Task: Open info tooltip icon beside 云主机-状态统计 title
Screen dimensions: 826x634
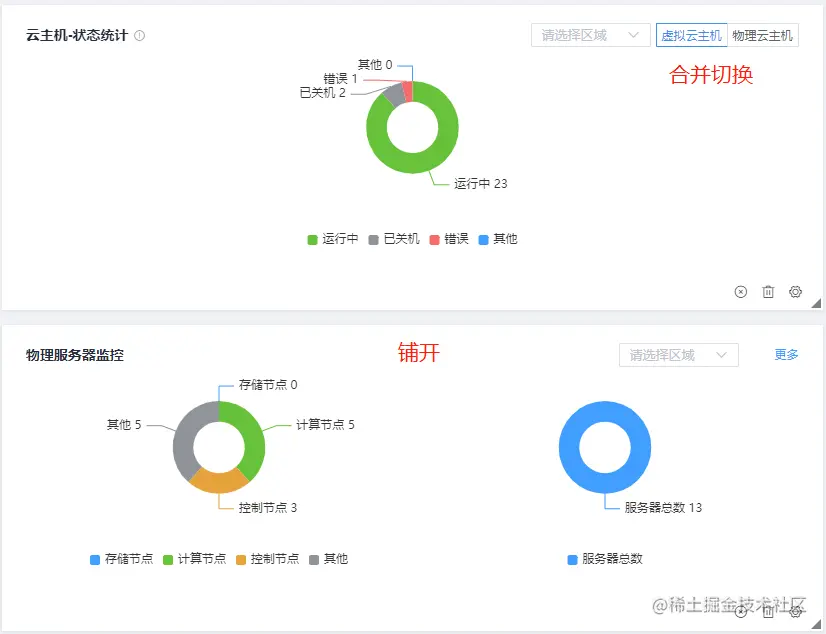Action: pyautogui.click(x=140, y=36)
